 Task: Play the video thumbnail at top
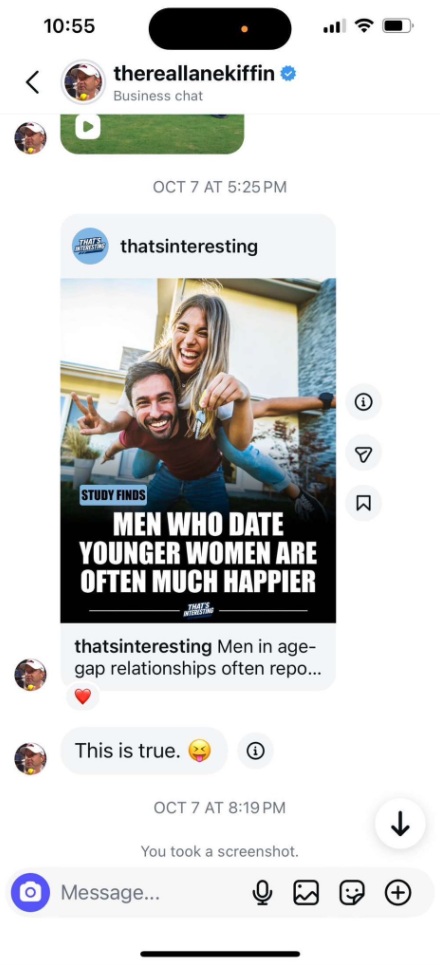[88, 127]
